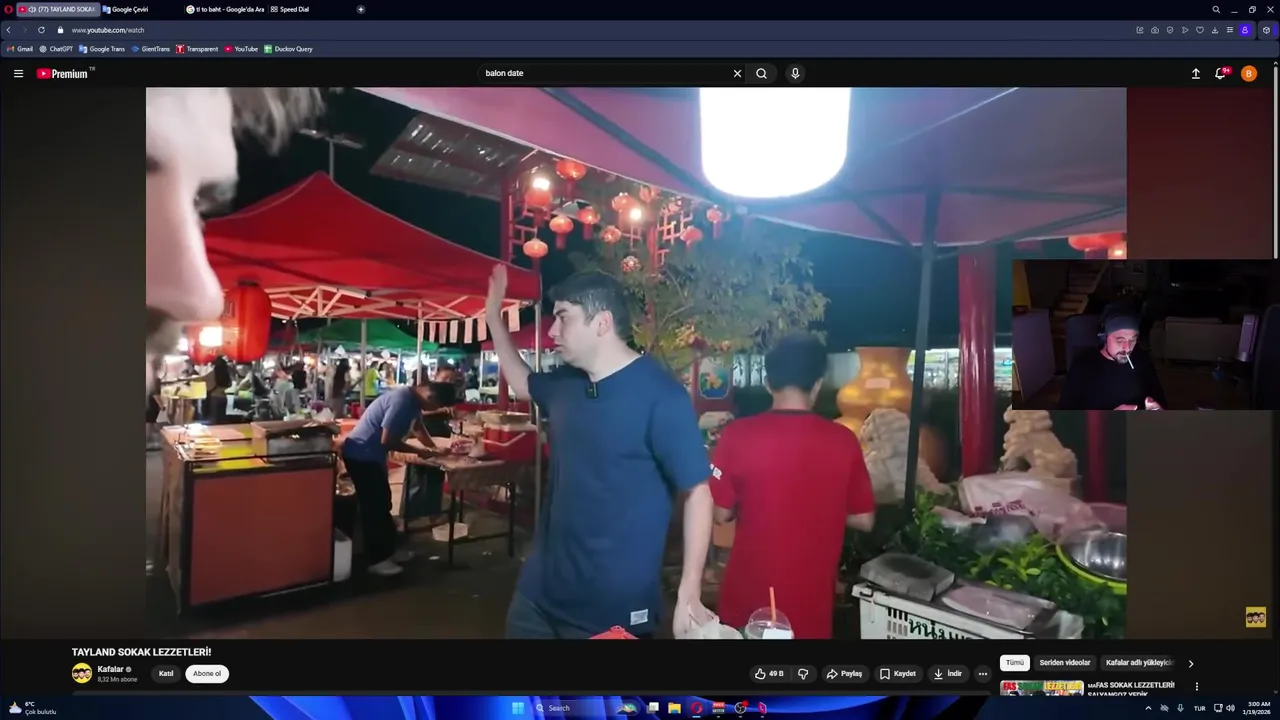Save video with Kaydet button
The image size is (1280, 720).
click(898, 674)
